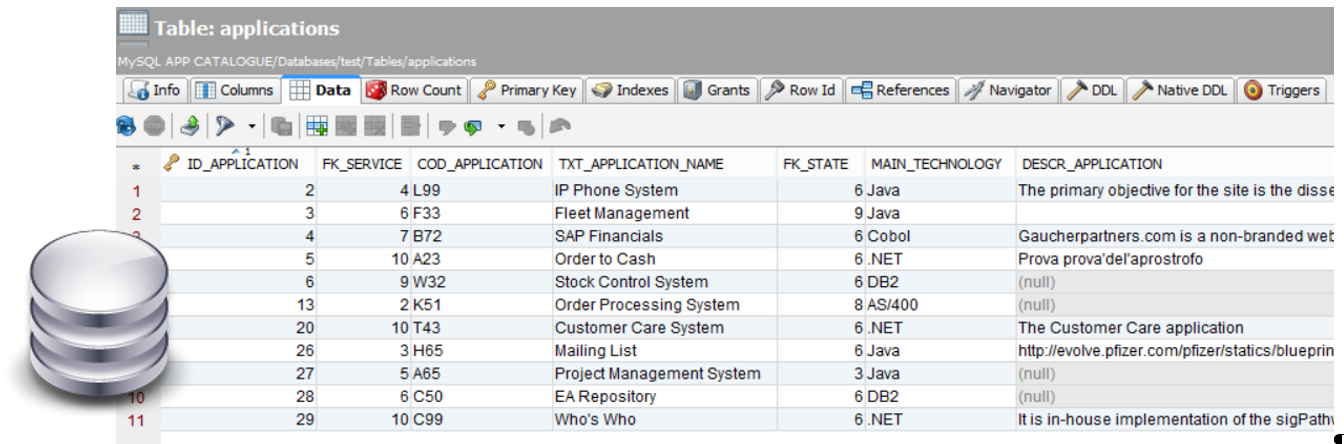
Task: Click the insert row icon
Action: click(x=317, y=127)
